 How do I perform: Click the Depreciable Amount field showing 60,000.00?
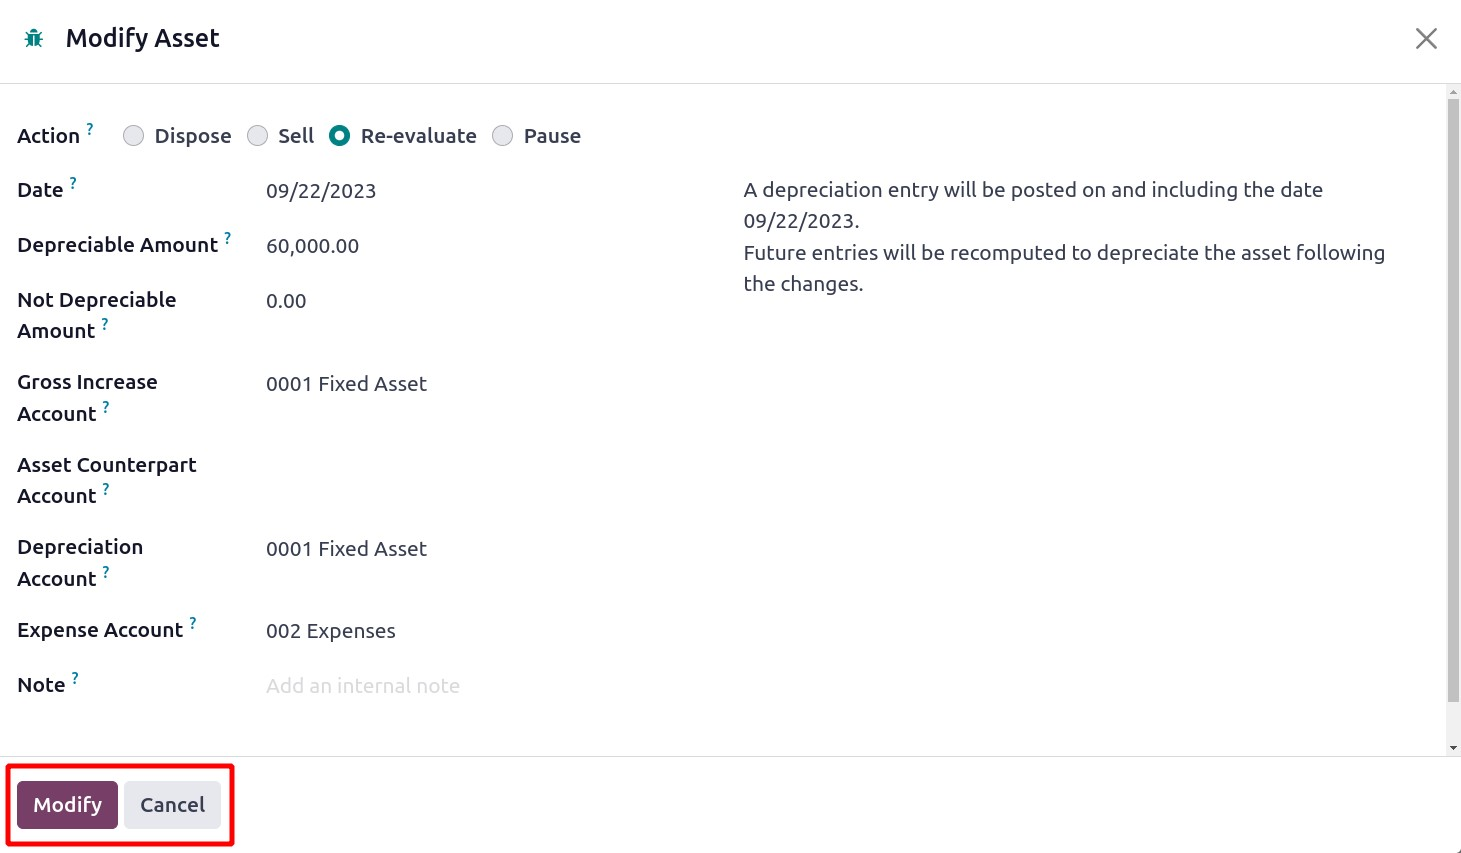tap(480, 246)
